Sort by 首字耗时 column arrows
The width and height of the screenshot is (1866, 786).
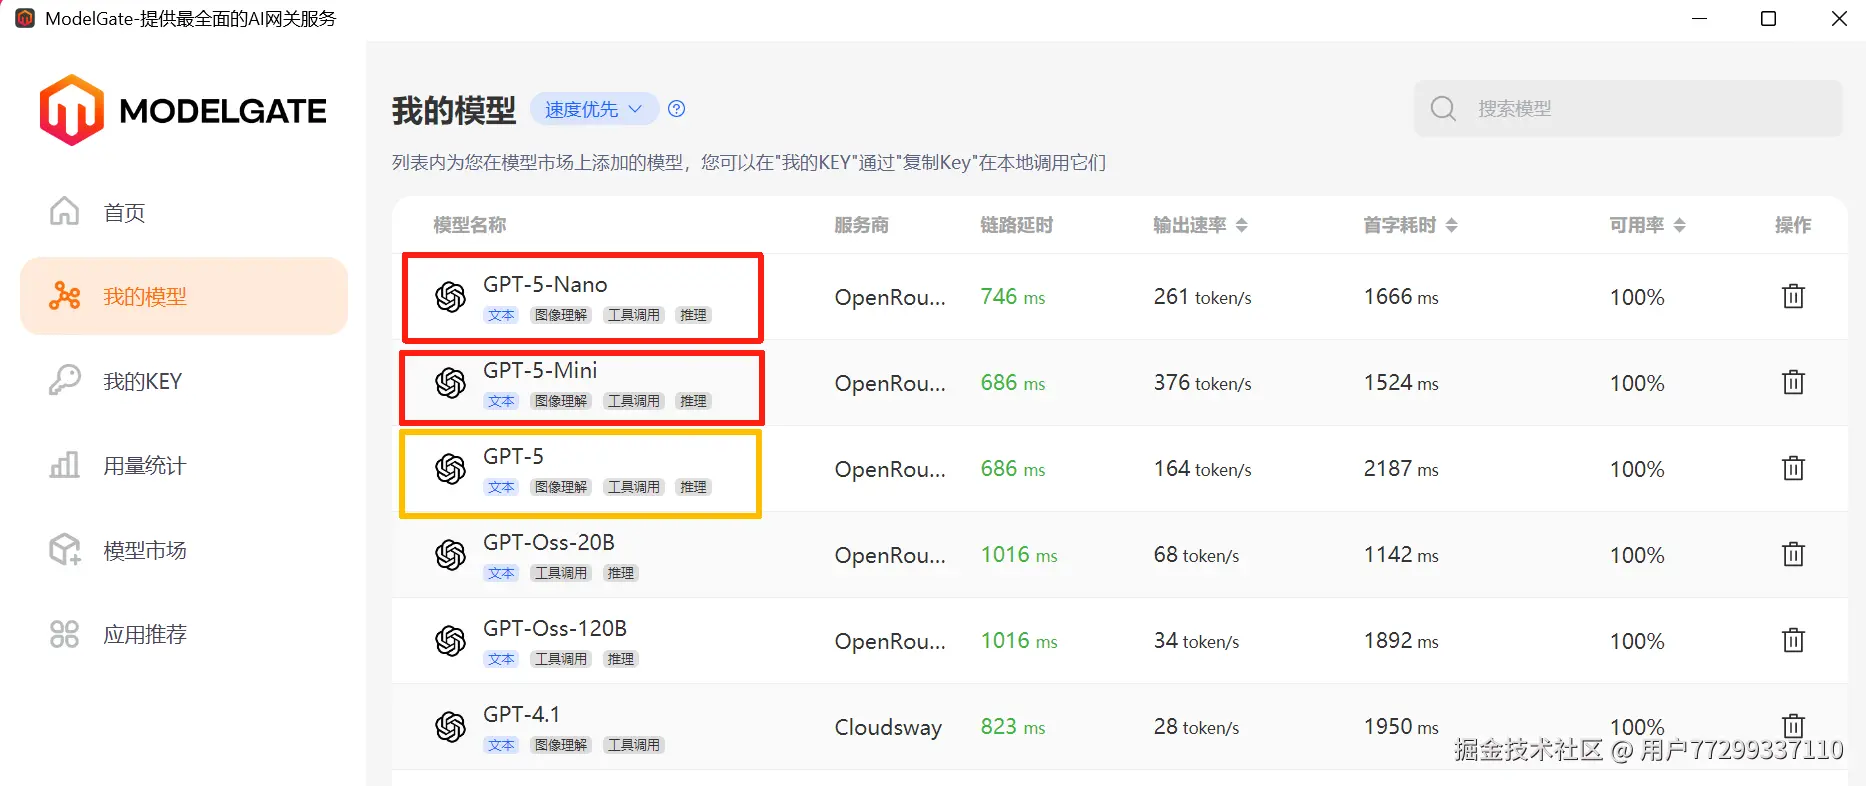[x=1451, y=225]
